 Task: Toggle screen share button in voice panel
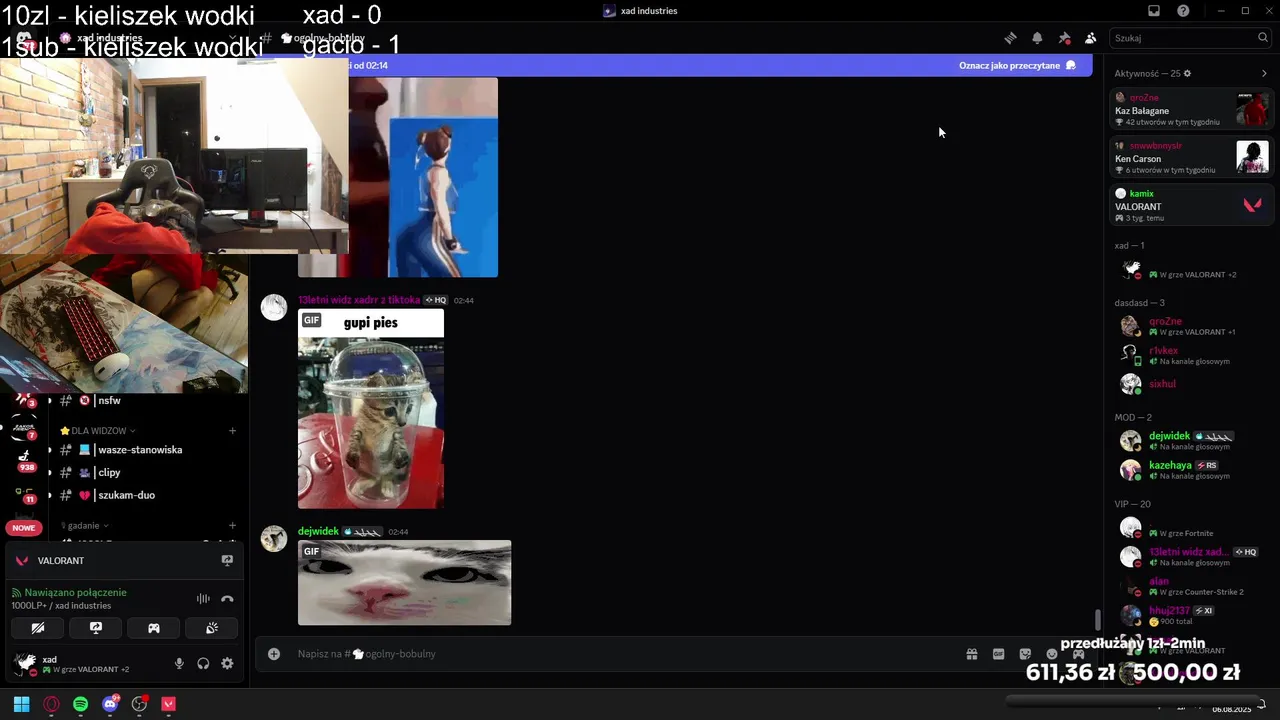96,628
